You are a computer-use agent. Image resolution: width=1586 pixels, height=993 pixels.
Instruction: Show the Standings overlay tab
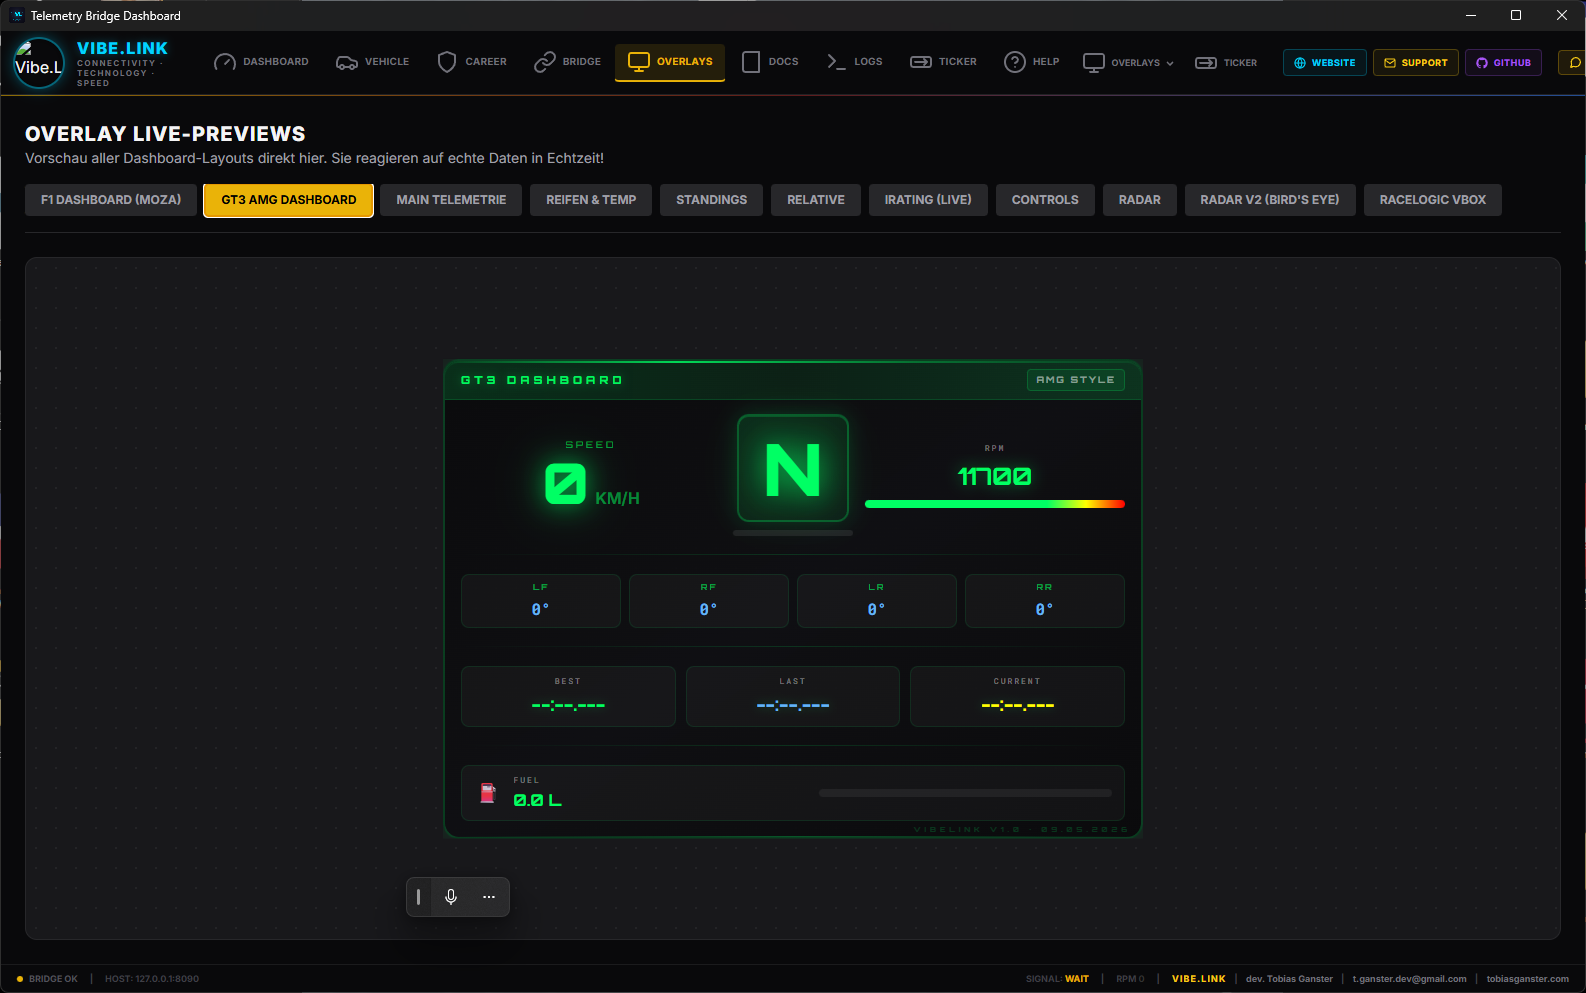[x=712, y=200]
